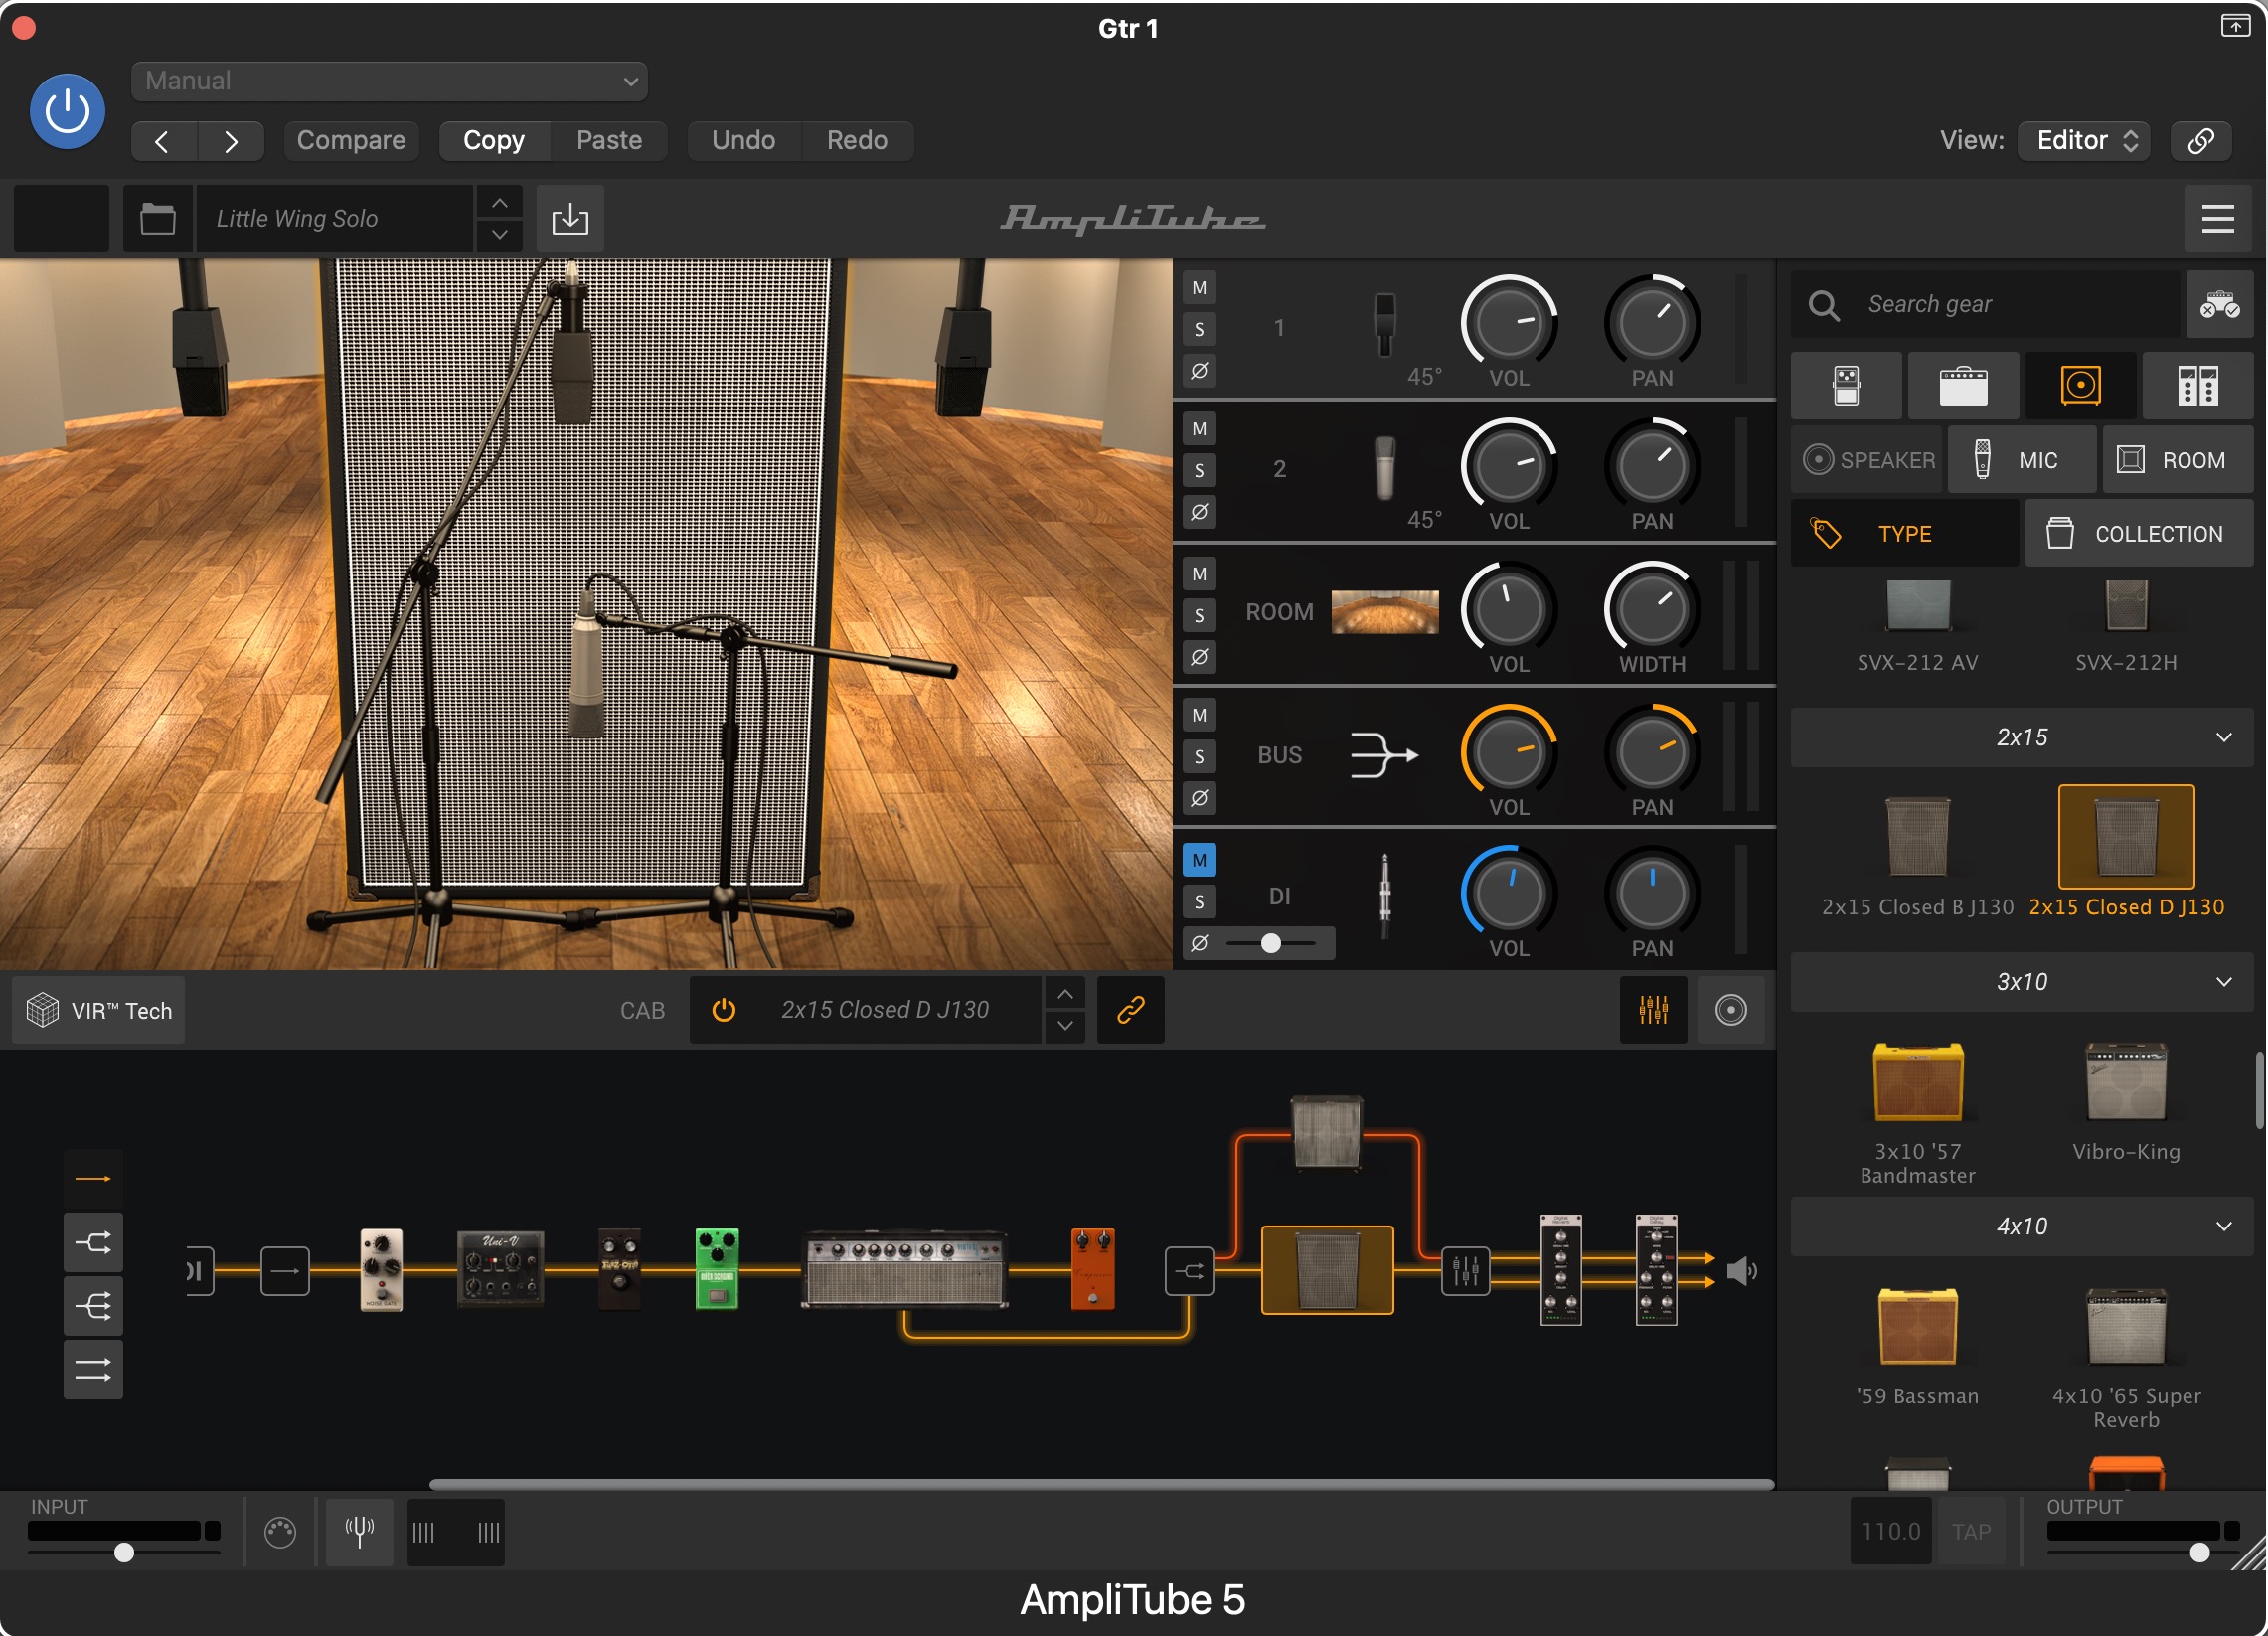Screen dimensions: 2268x1636
Task: Click the mixer node in signal chain
Action: click(1465, 1271)
